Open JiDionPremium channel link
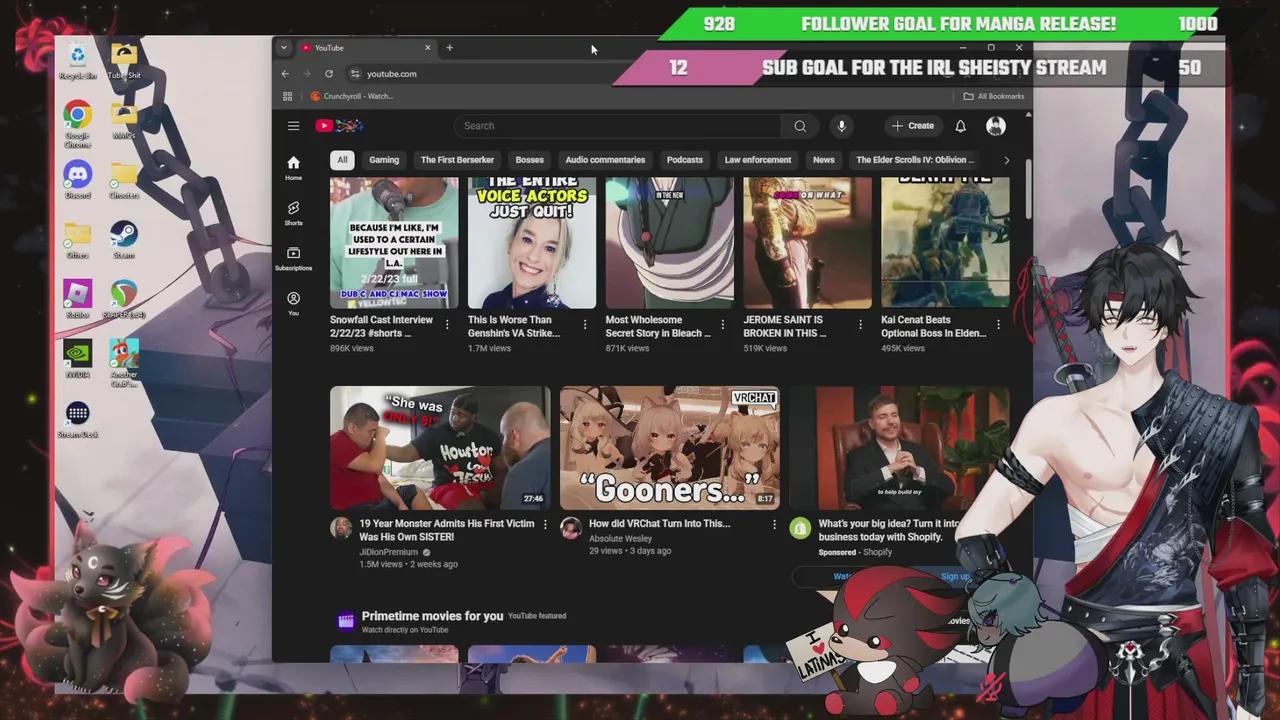 coord(389,552)
